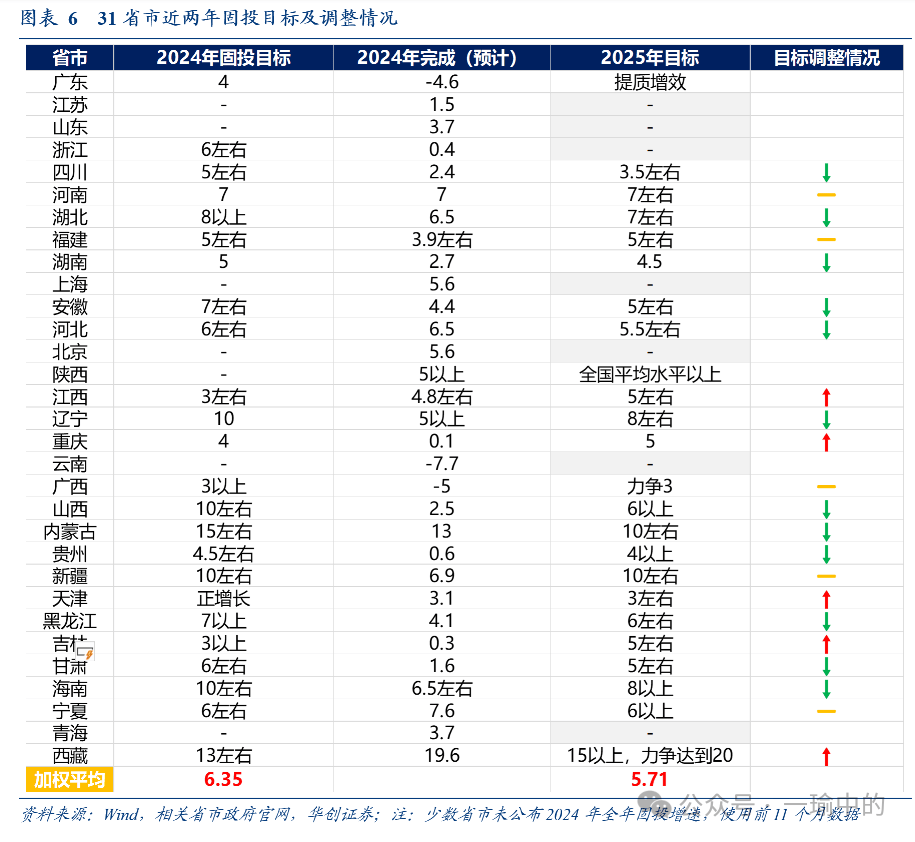
Task: Click the red up arrow for 江西
Action: coord(825,396)
